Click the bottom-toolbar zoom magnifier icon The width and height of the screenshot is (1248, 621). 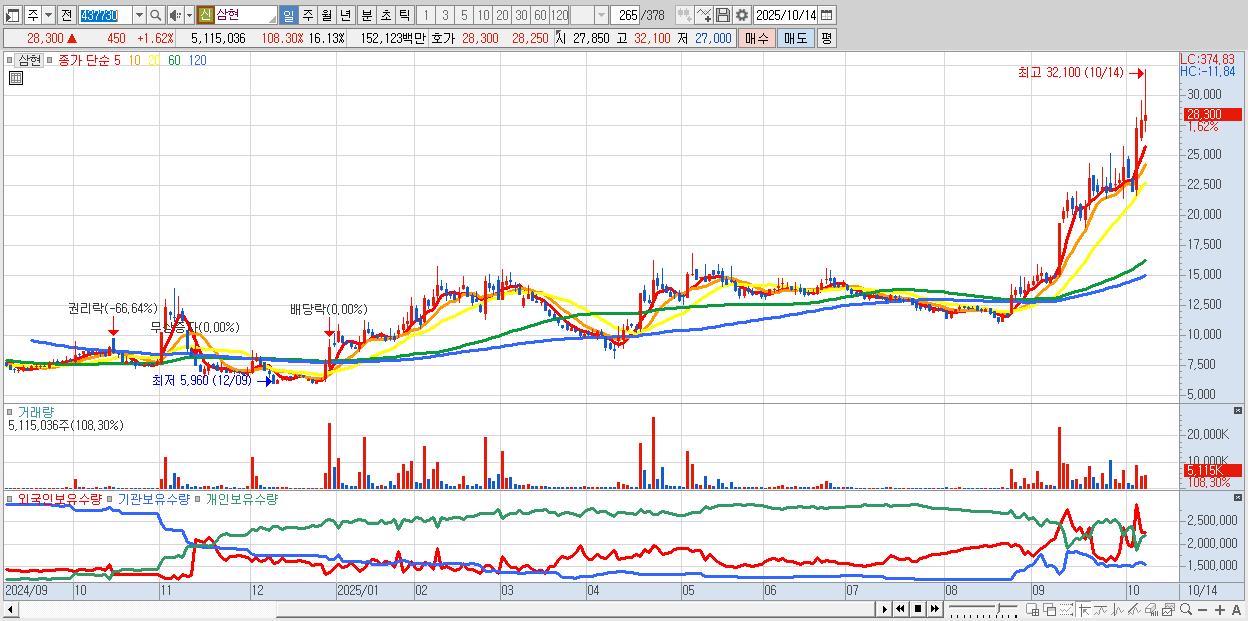click(x=1185, y=609)
